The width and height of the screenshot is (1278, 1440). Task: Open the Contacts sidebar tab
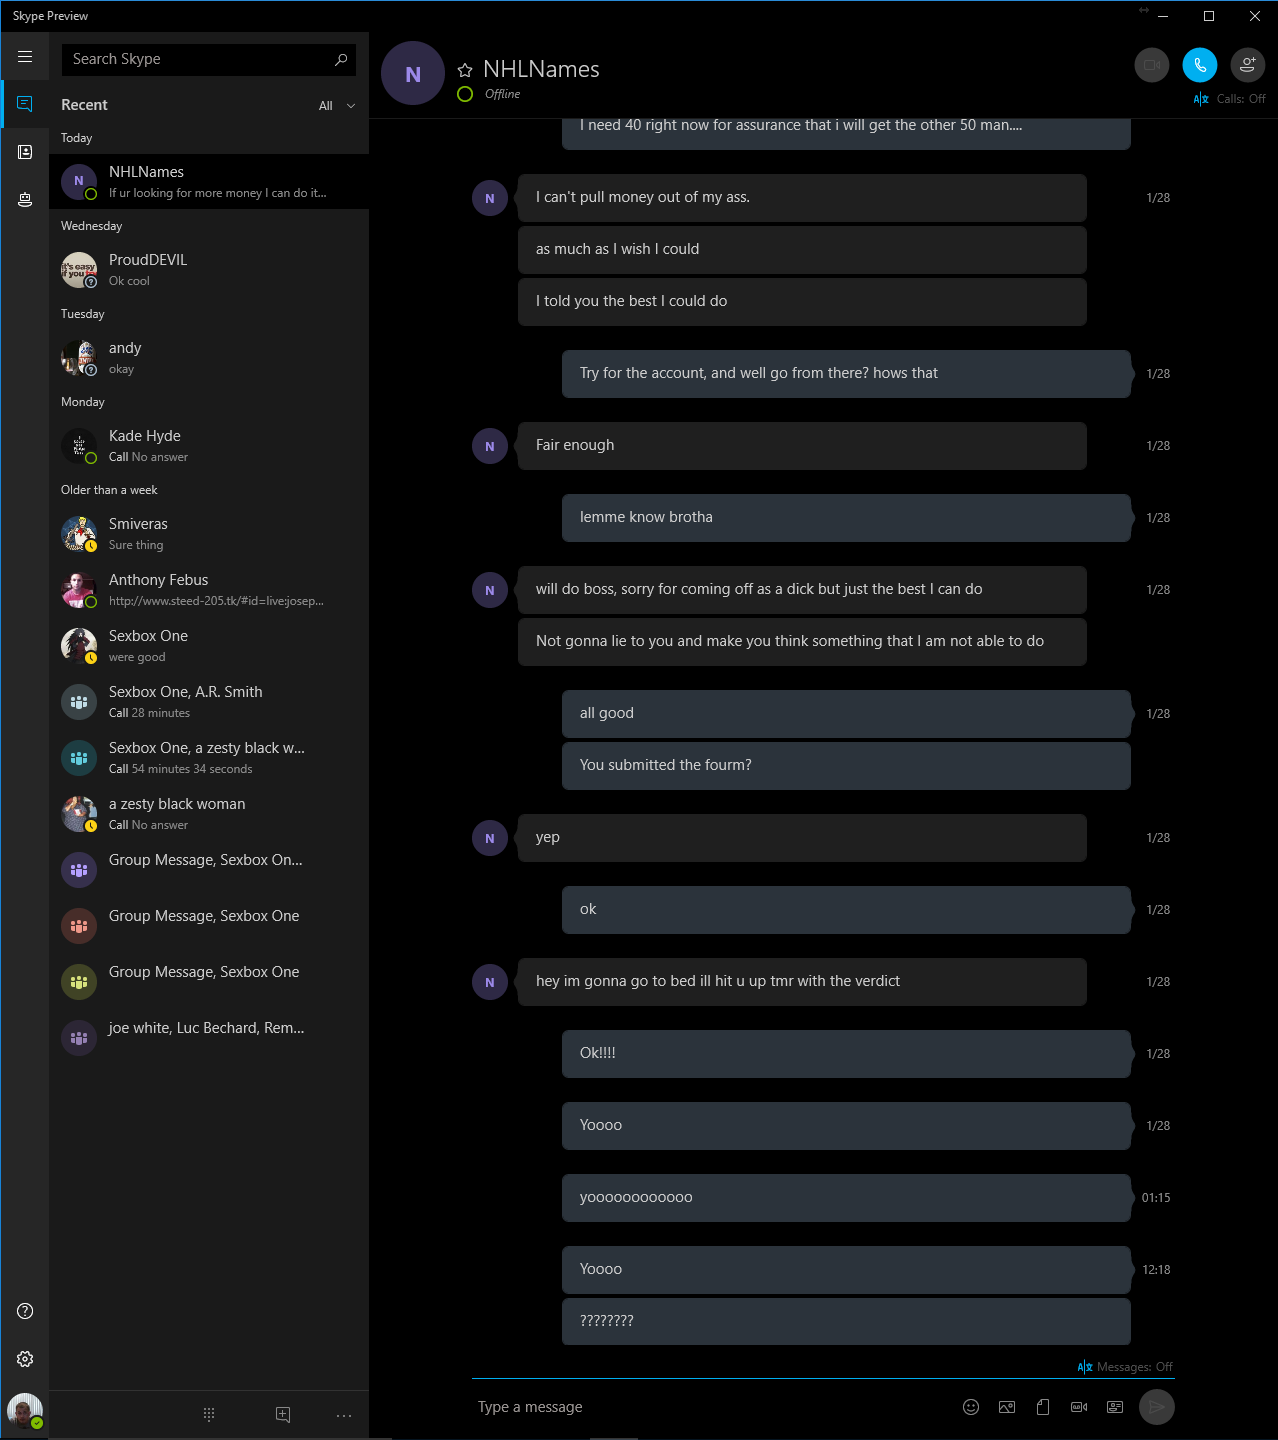tap(25, 152)
